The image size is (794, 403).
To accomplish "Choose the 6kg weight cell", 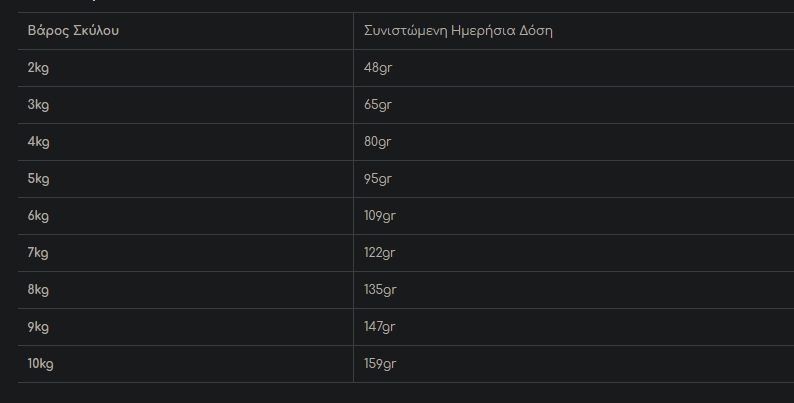I will pos(38,216).
